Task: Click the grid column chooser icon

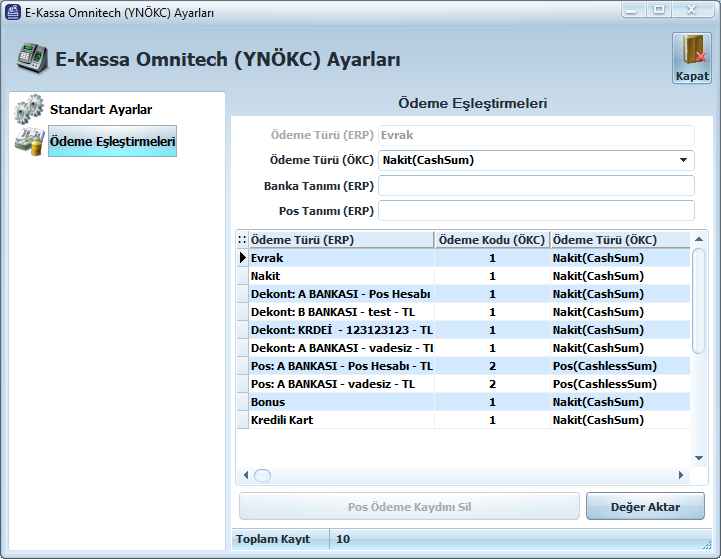Action: click(242, 240)
